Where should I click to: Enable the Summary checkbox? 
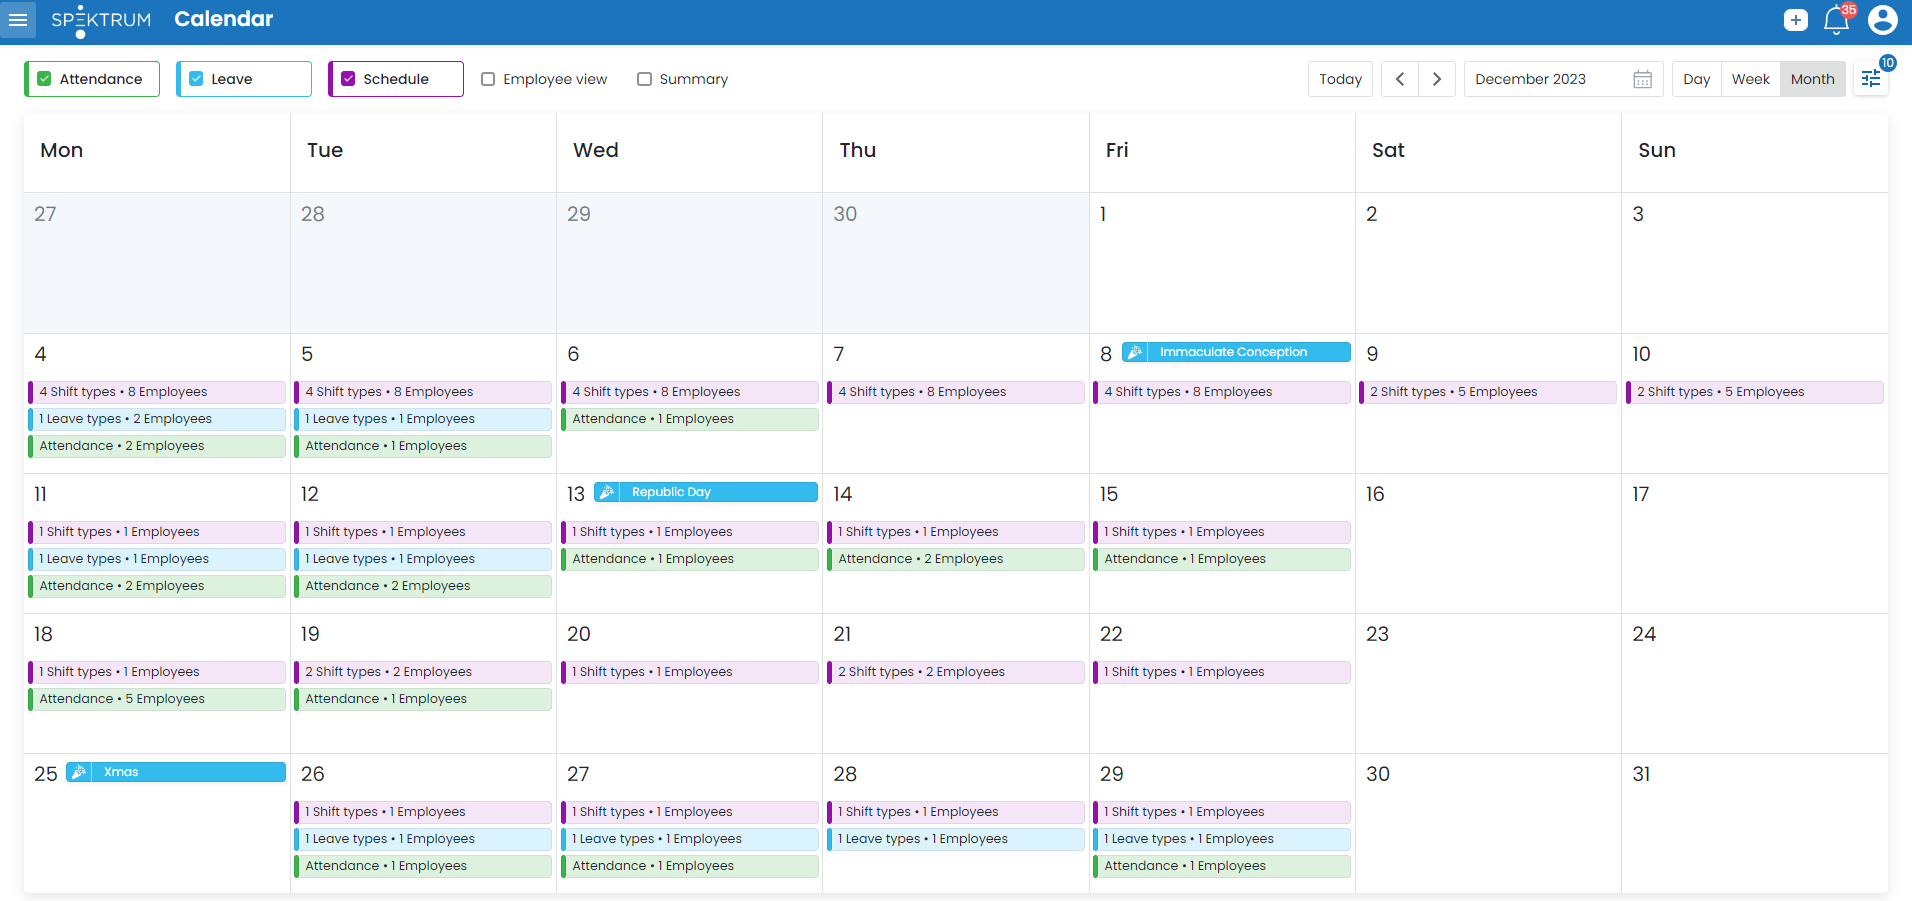[644, 78]
